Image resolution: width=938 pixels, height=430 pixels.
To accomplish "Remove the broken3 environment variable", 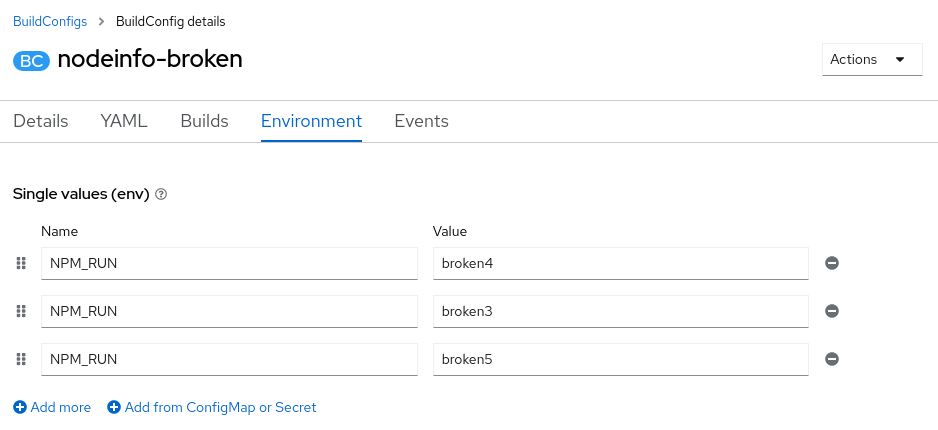I will [x=831, y=311].
